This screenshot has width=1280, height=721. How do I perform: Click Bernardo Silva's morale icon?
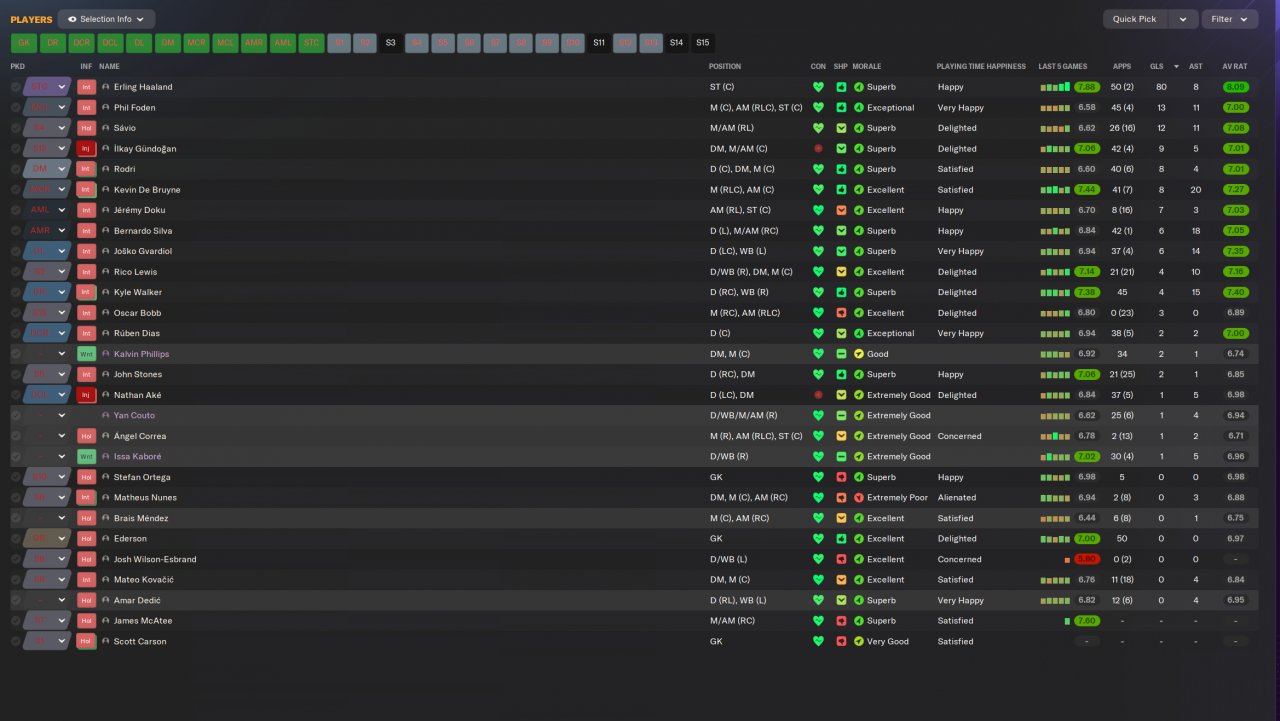859,231
